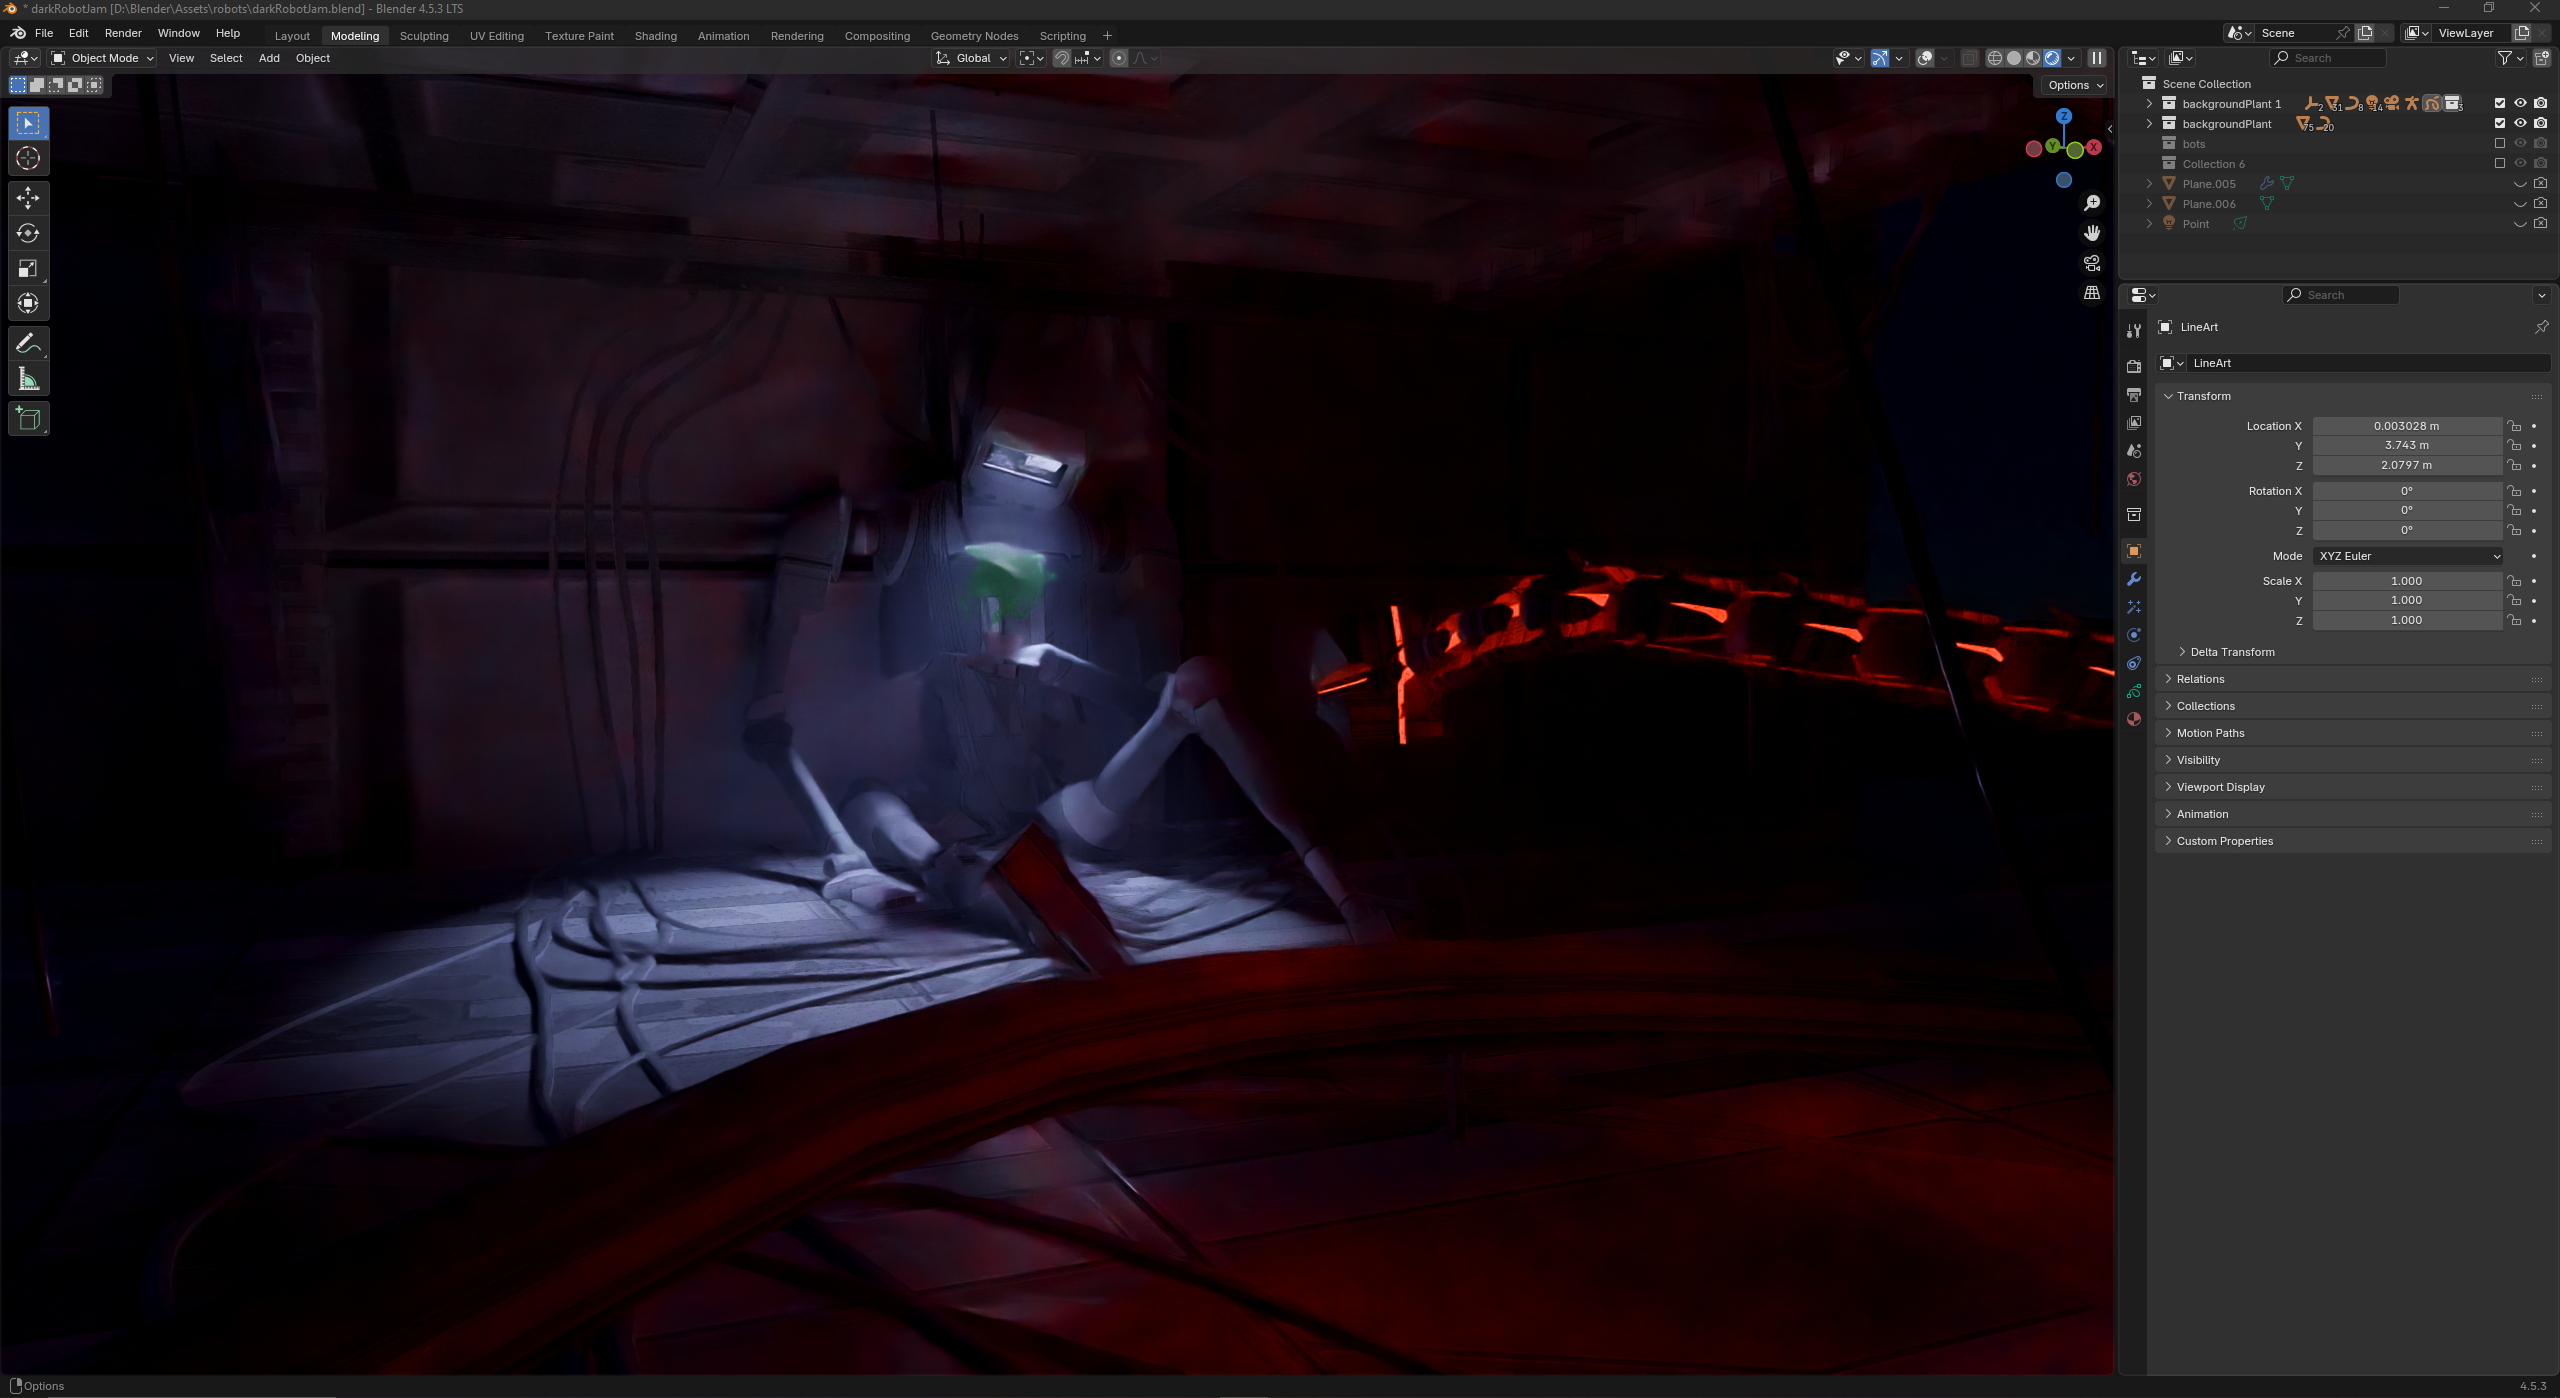The height and width of the screenshot is (1398, 2560).
Task: Pick the Scale tool
Action: point(28,268)
